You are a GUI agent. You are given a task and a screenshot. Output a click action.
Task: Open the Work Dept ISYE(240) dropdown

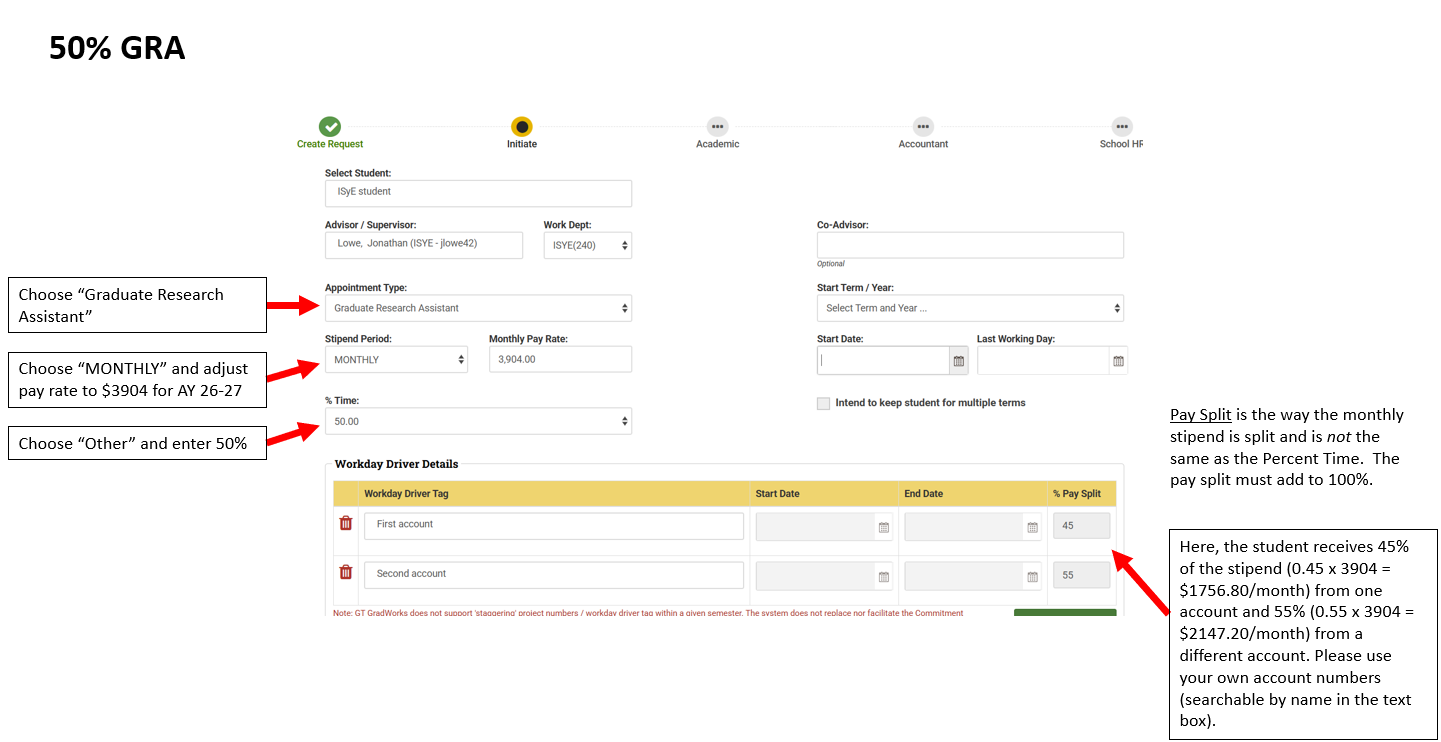point(588,245)
